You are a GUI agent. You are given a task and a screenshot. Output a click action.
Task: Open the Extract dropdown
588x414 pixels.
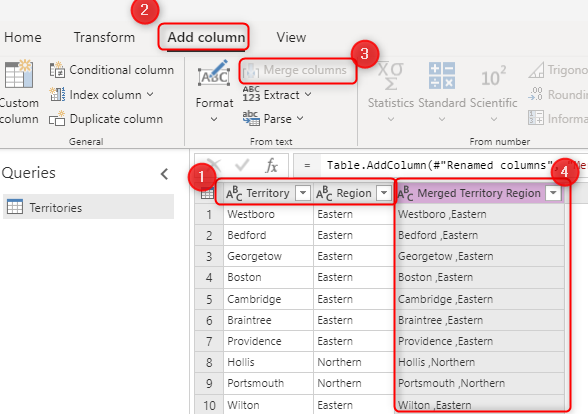click(308, 94)
